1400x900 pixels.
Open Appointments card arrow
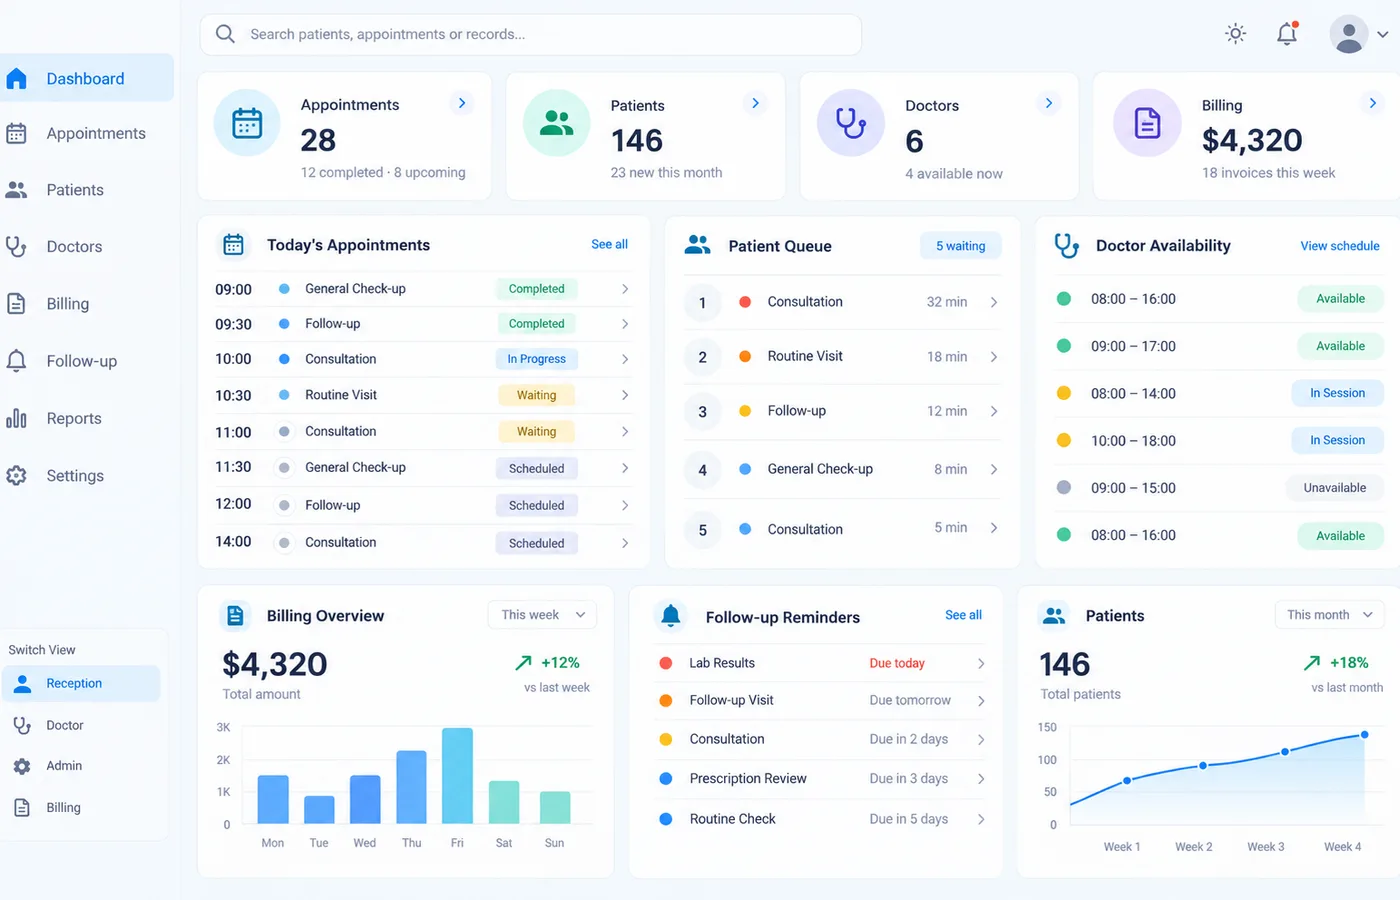462,103
